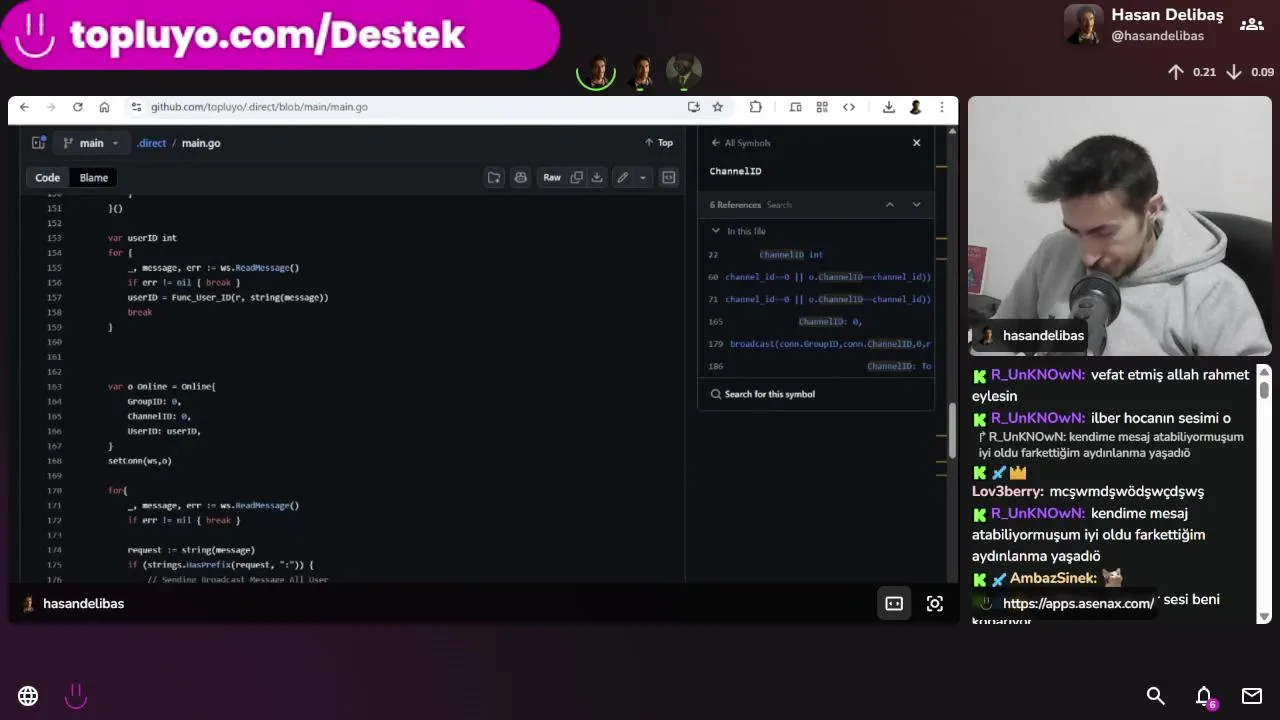Screen dimensions: 1280x720
Task: View the Raw file
Action: tap(552, 178)
